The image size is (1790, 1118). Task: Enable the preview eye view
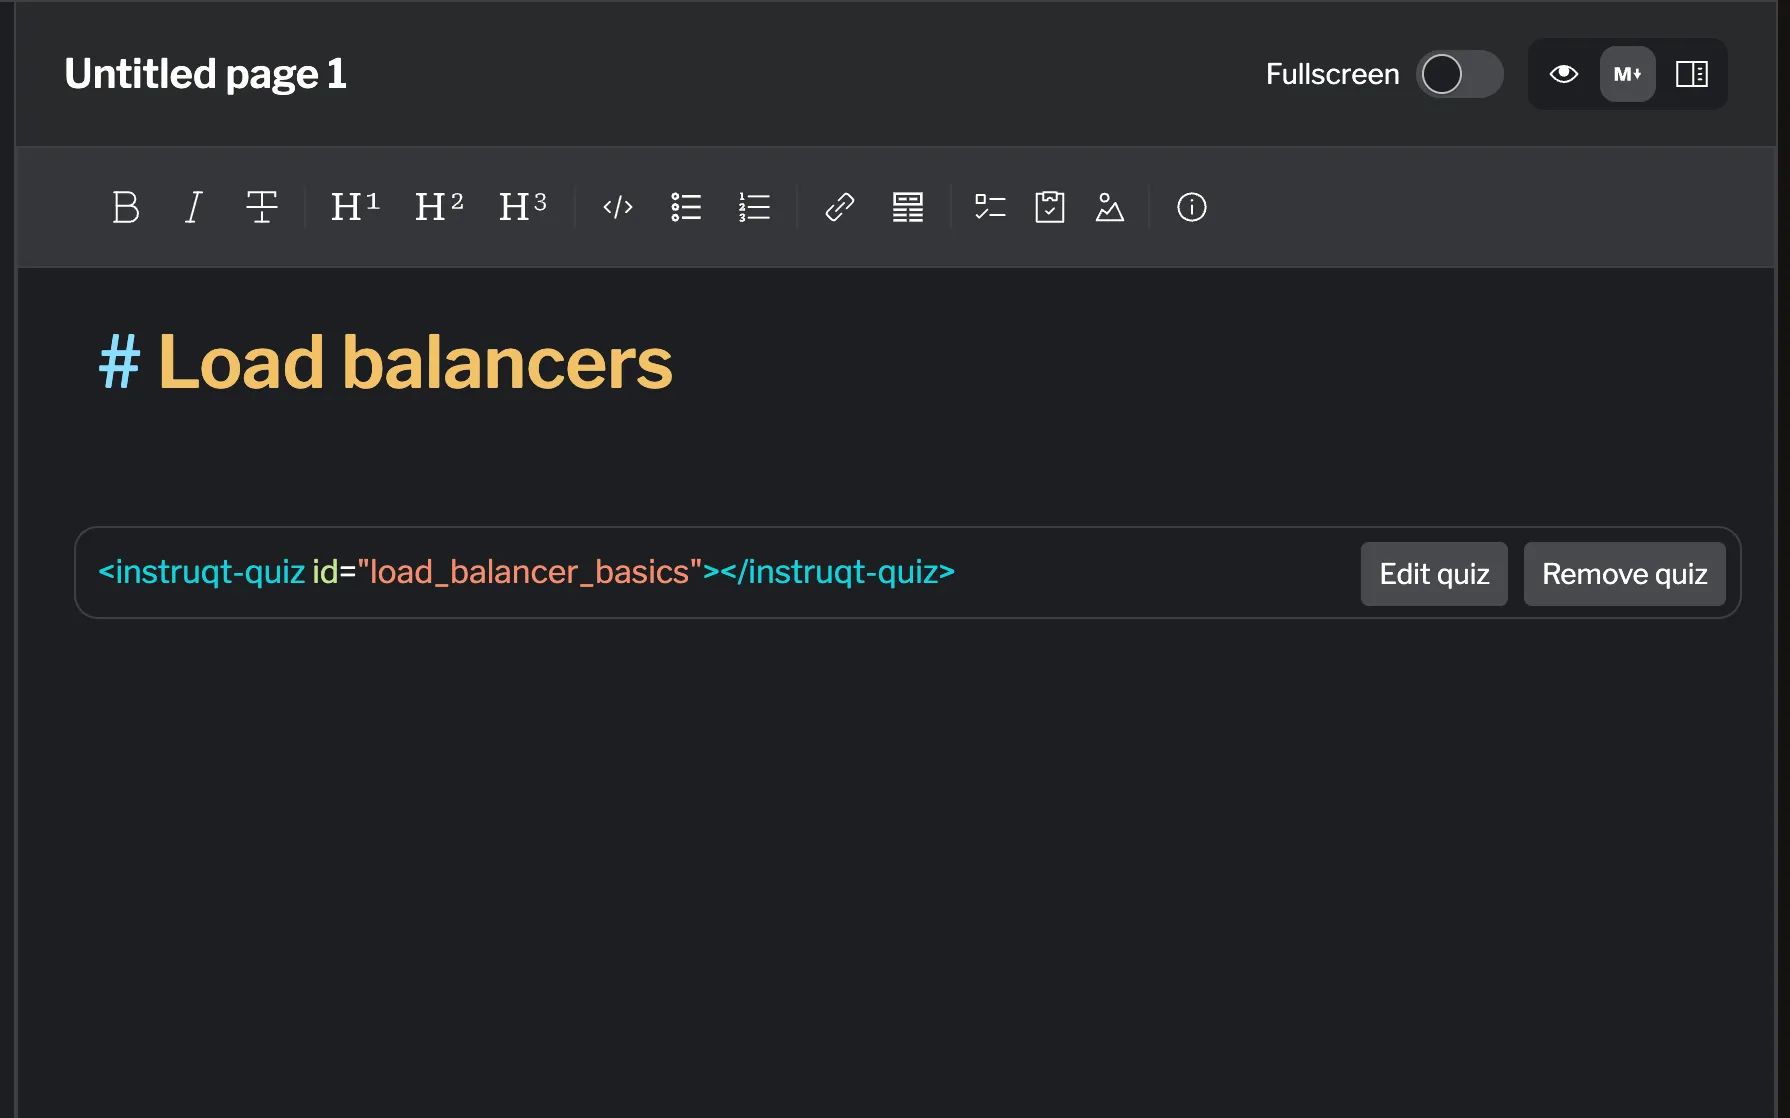point(1563,74)
